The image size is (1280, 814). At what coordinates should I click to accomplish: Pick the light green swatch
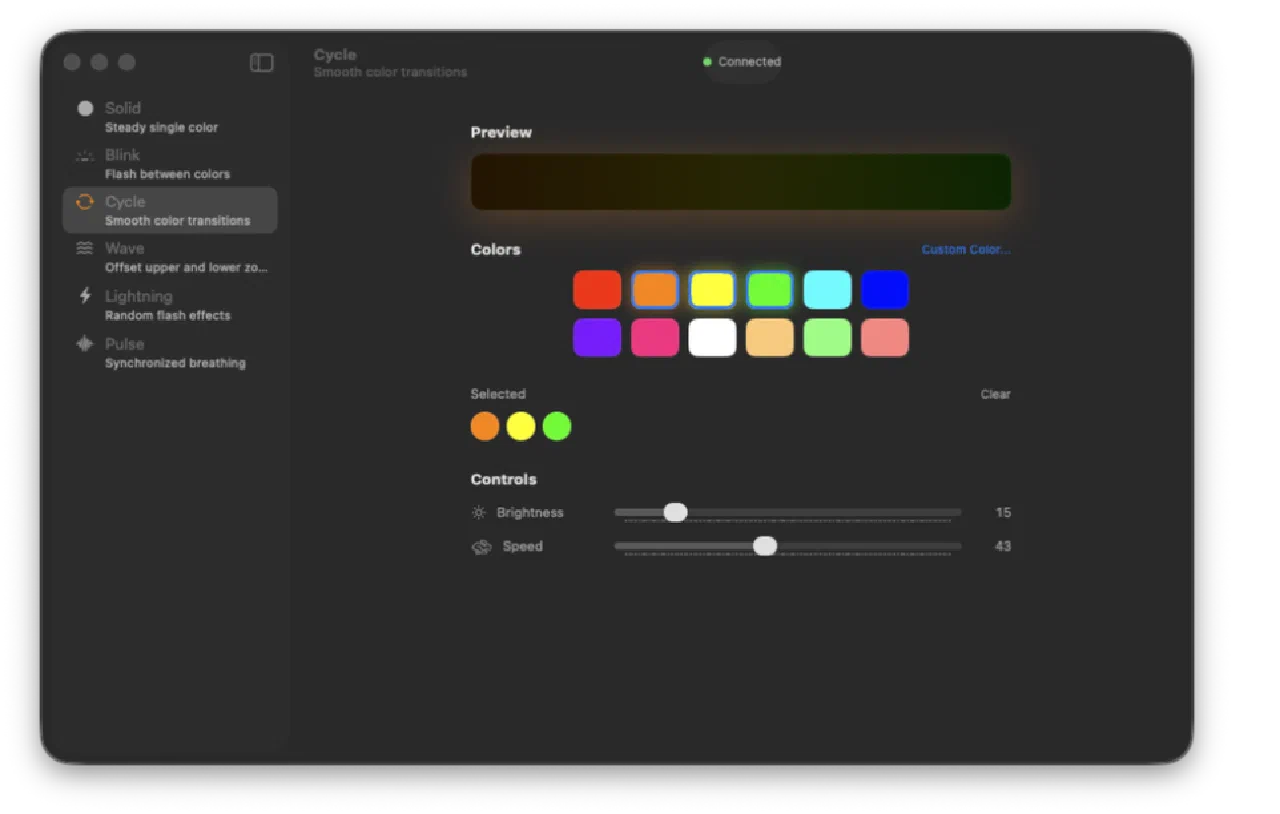pos(827,338)
